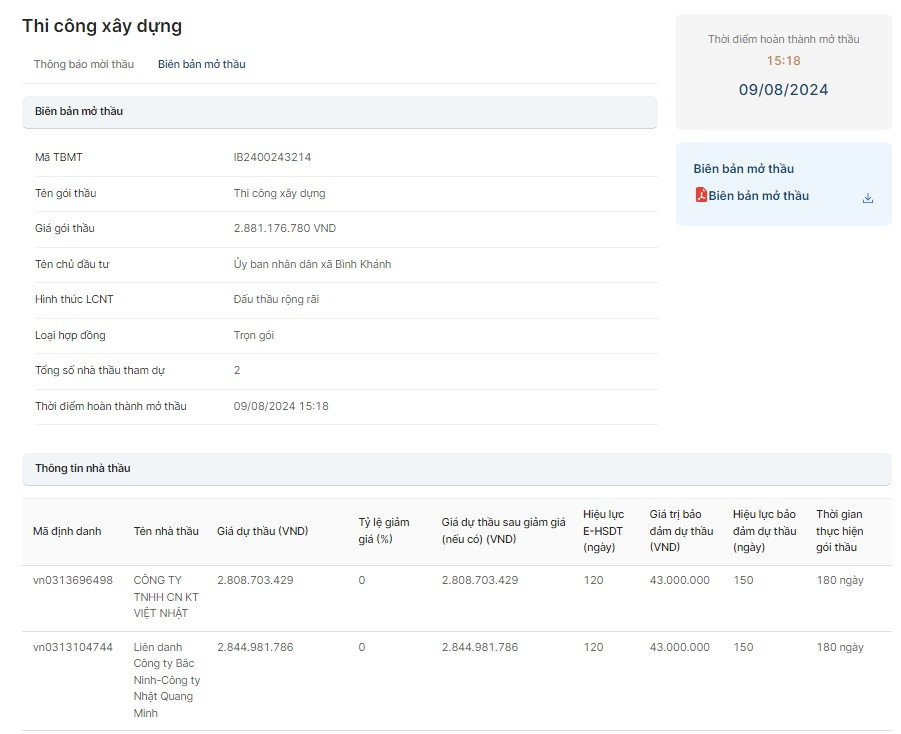Click bidder ID vn0313696498
This screenshot has height=734, width=901.
[73, 580]
